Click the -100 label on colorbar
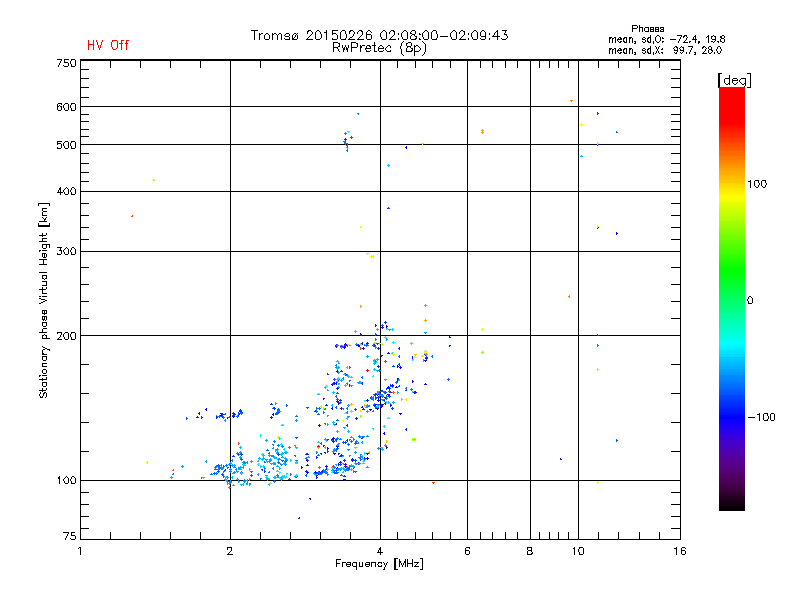Viewport: 800px width, 600px height. [x=761, y=417]
